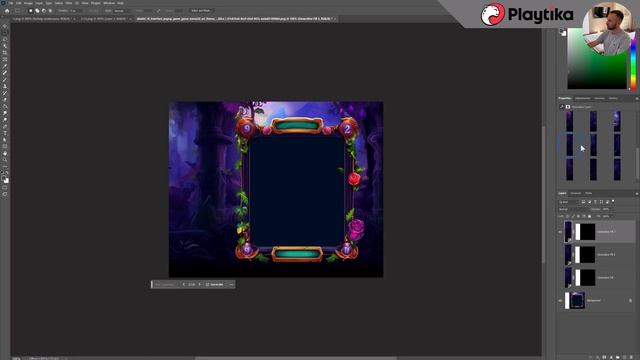Open the Style dropdown in options bar
640x360 pixels.
(122, 11)
